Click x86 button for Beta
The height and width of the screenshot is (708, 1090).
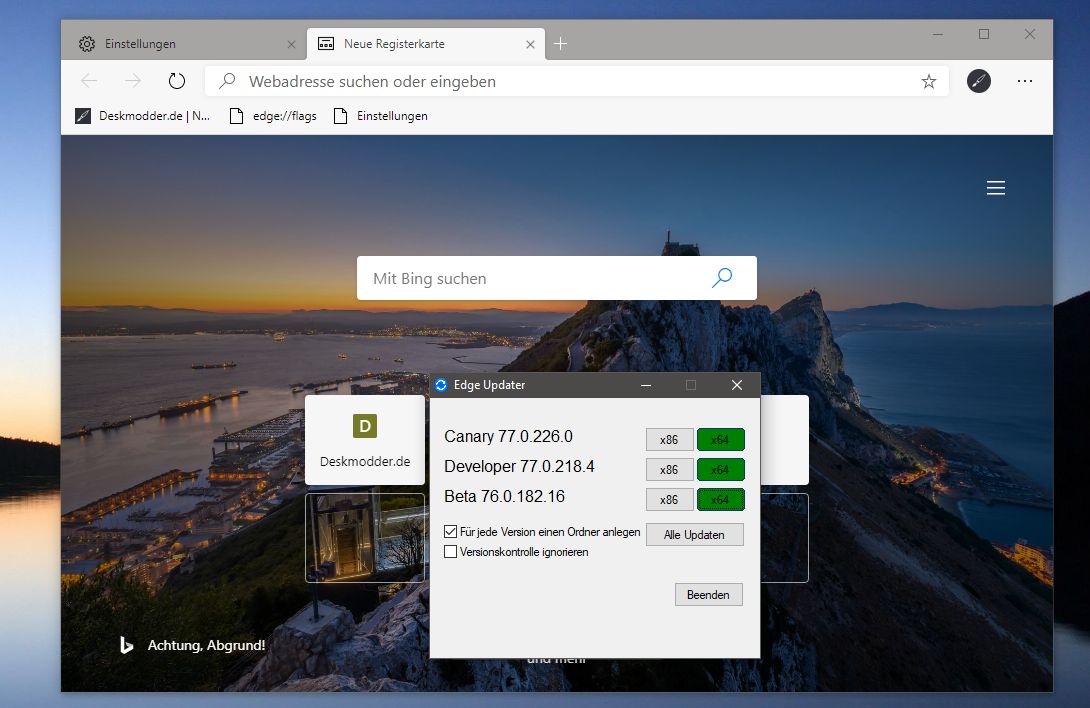669,499
